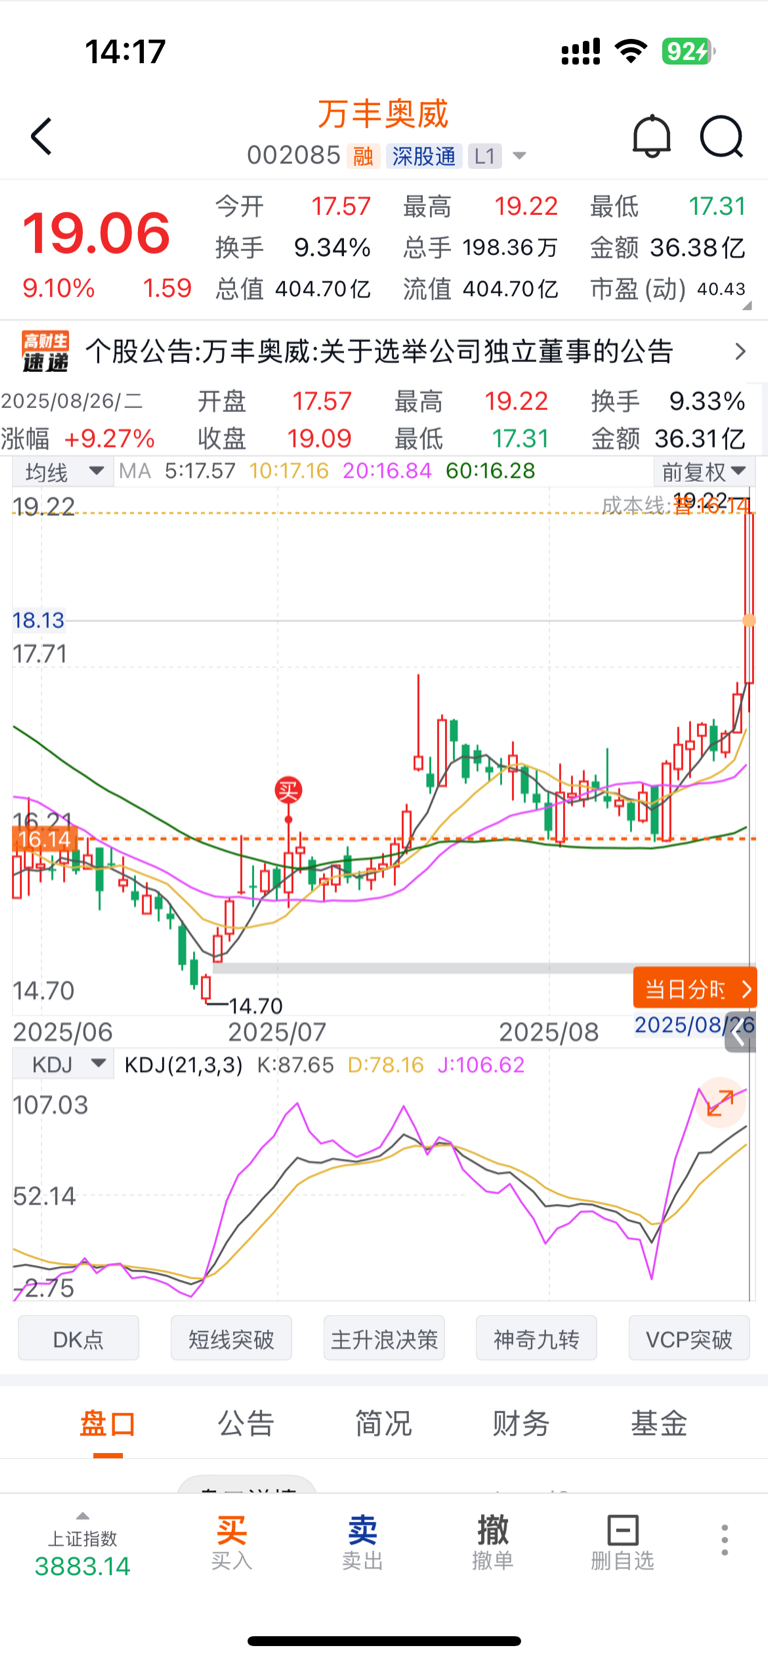The image size is (768, 1663).
Task: Tap the MA 20:16.84 value
Action: pos(387,471)
